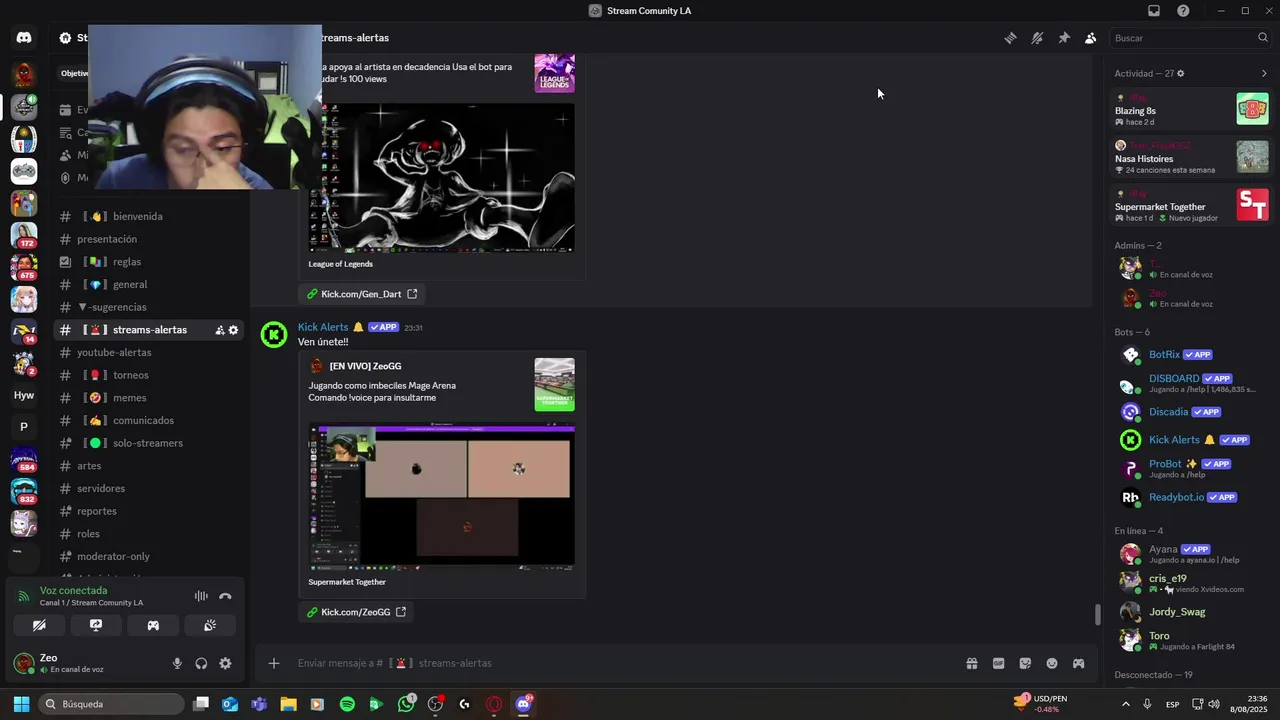Select the bienvenida channel
This screenshot has width=1280, height=720.
pos(148,216)
